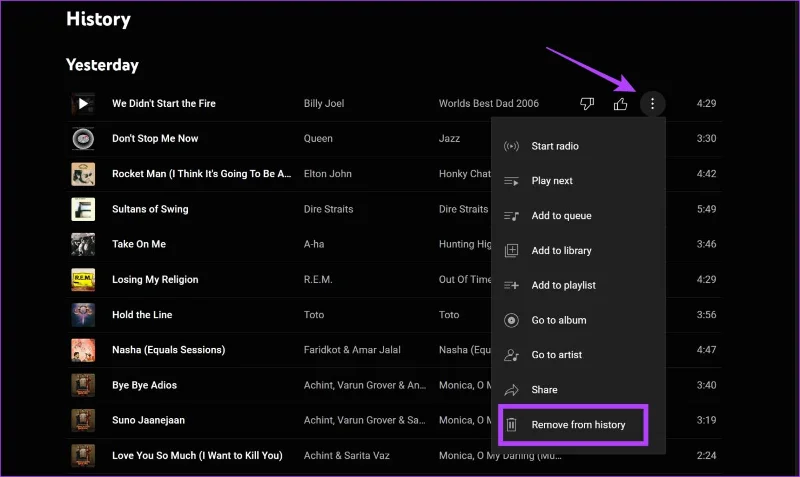Click song title Losing My Religion
Image resolution: width=800 pixels, height=477 pixels.
pos(155,280)
